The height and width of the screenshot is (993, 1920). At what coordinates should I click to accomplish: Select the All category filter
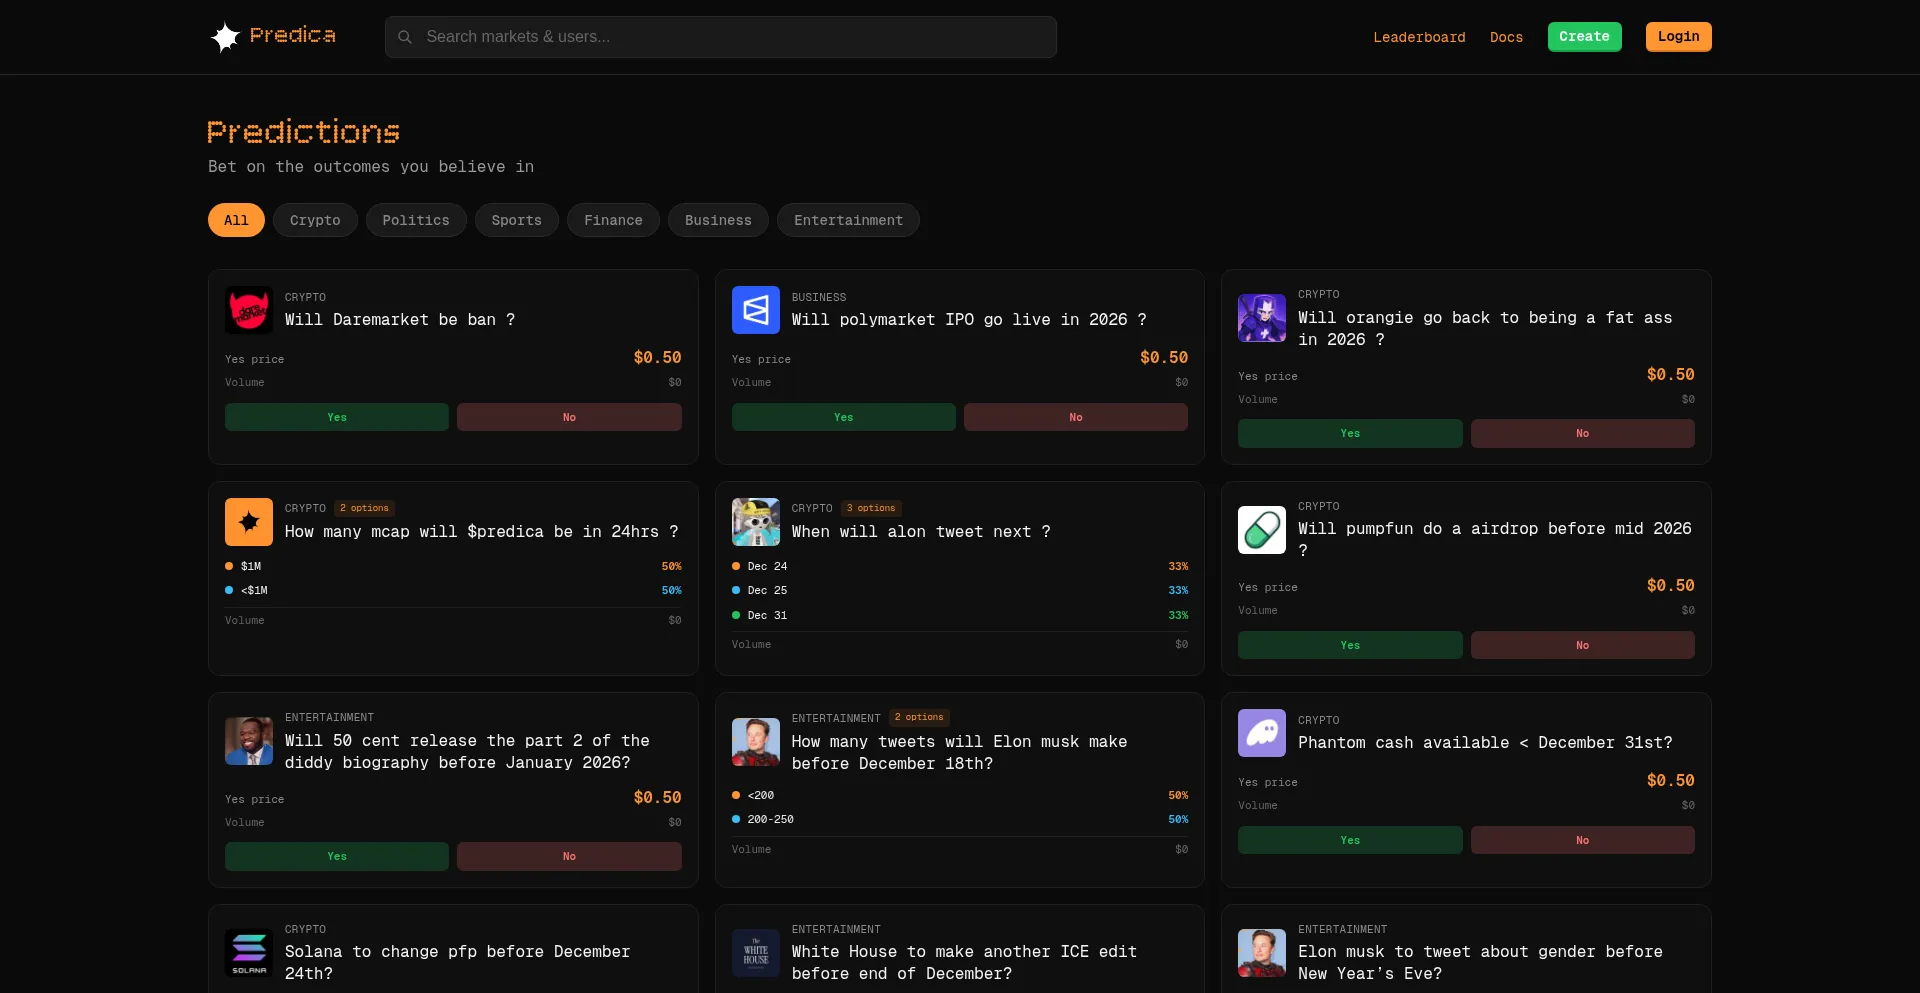click(236, 220)
